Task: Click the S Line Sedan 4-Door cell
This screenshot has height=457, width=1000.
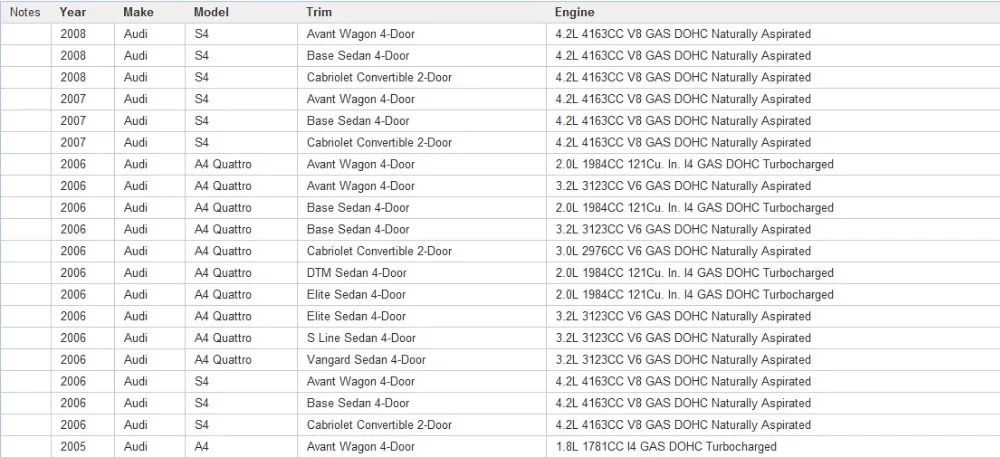Action: tap(422, 338)
